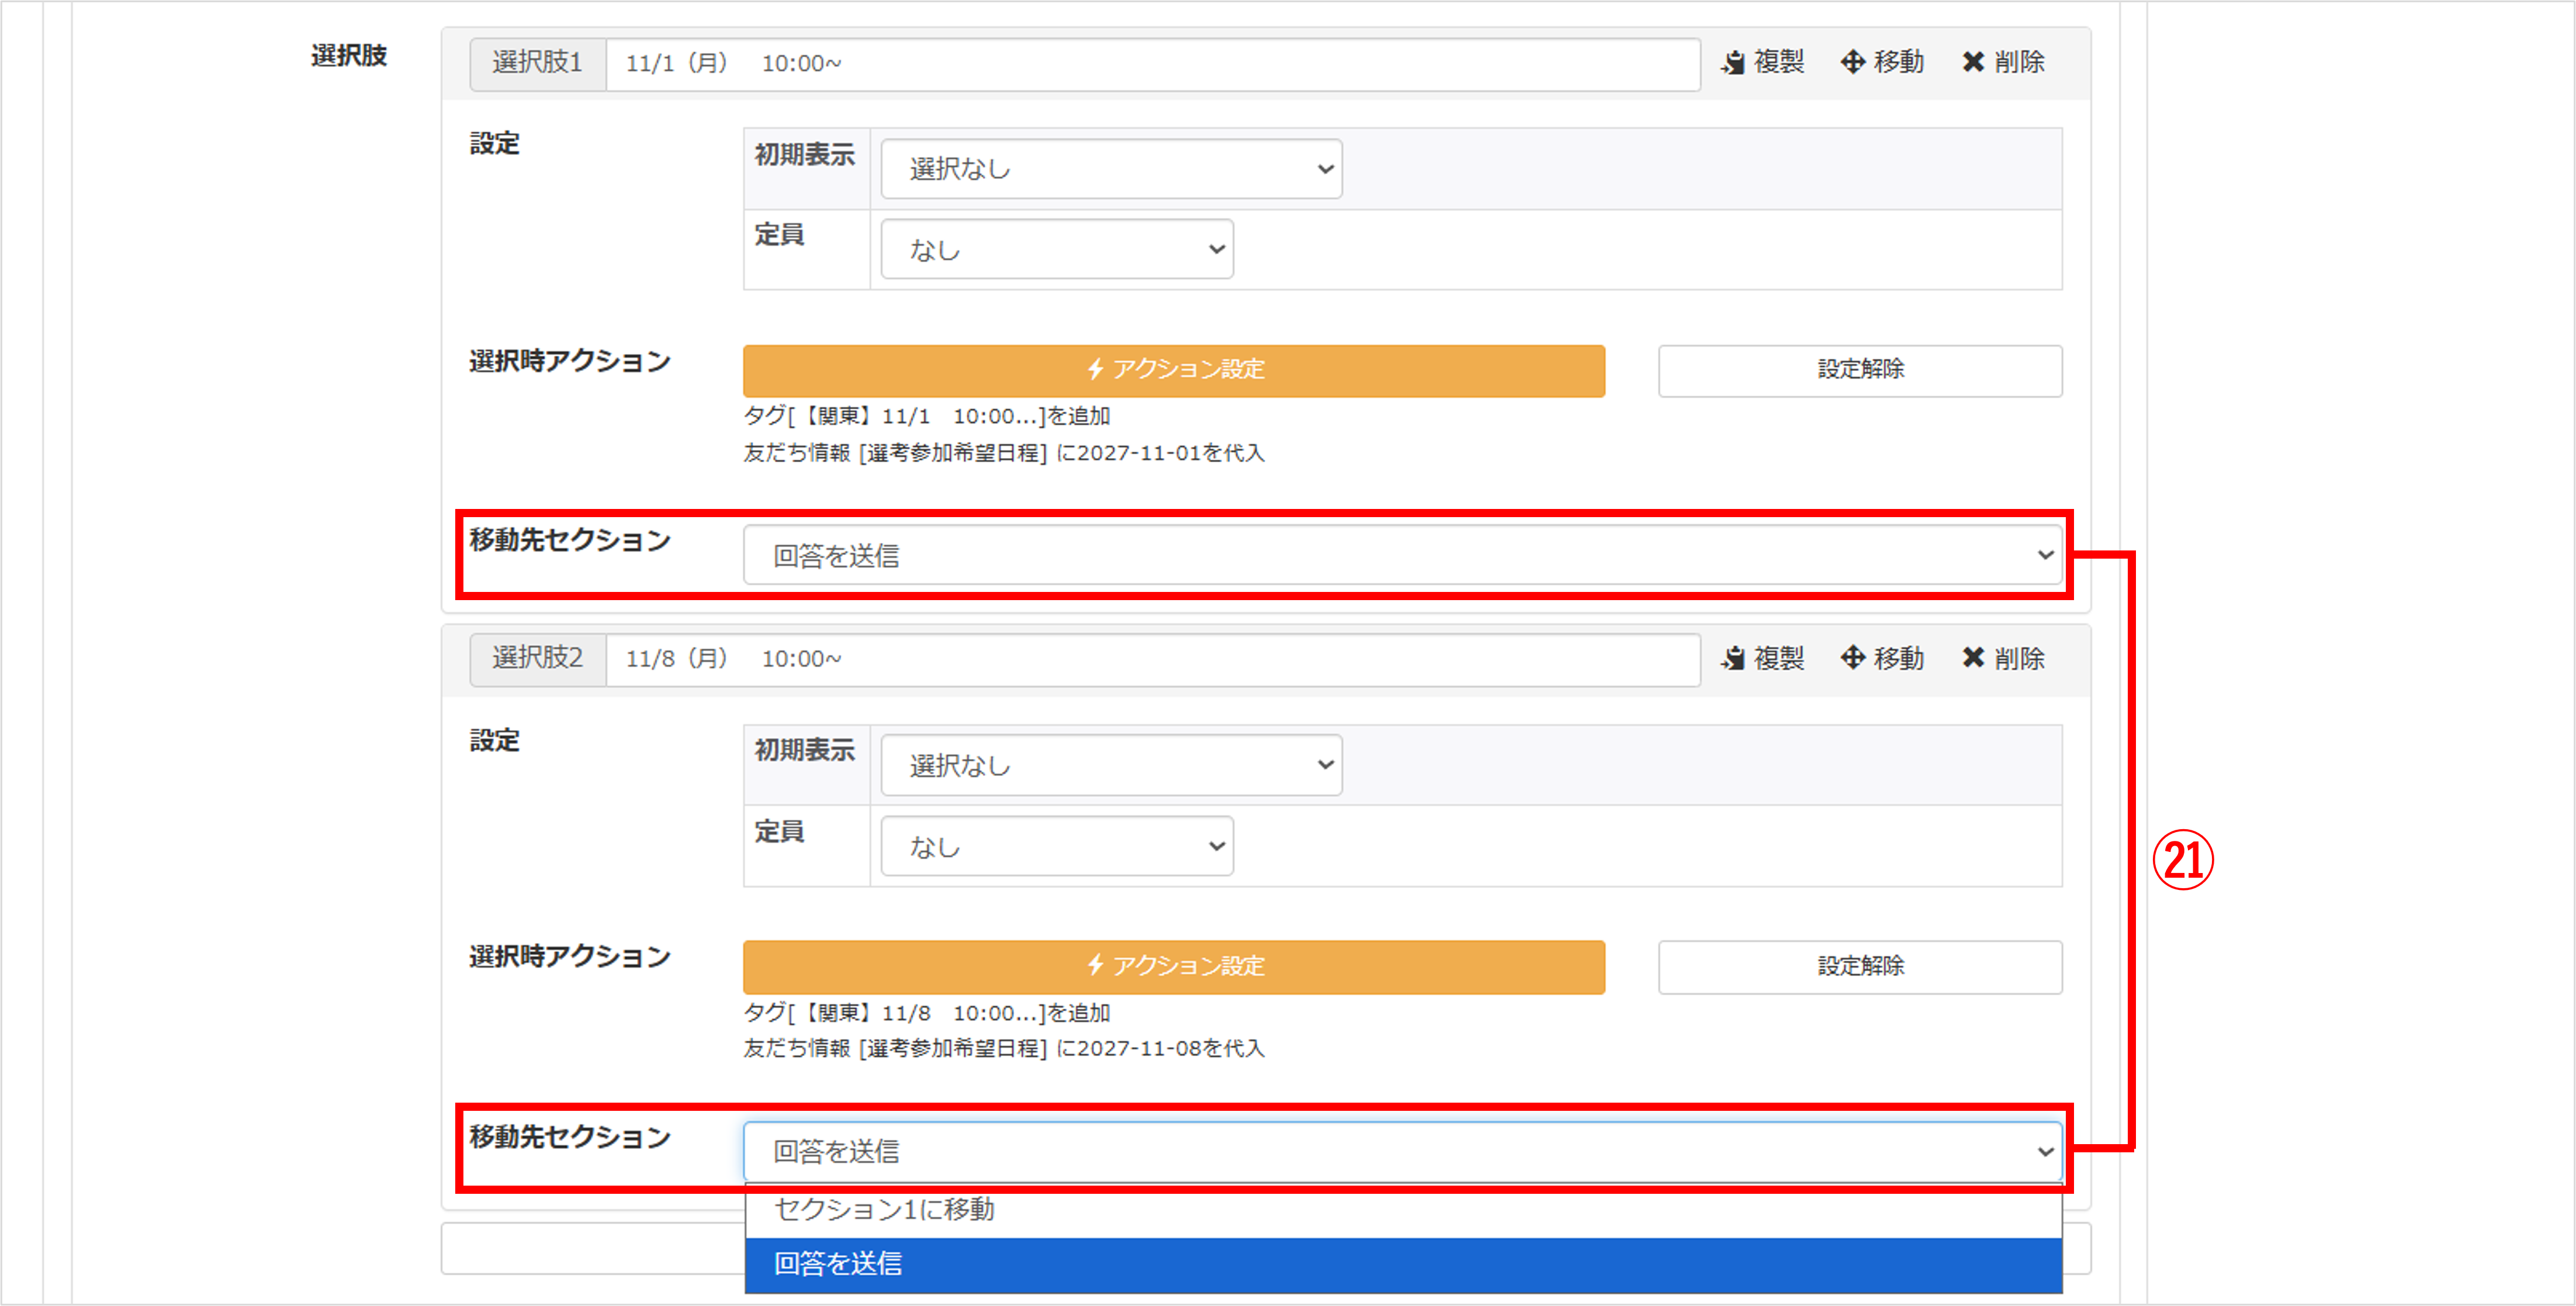2576x1306 pixels.
Task: Click the lightning アクション設定 button for 選択肢2
Action: tap(1173, 966)
